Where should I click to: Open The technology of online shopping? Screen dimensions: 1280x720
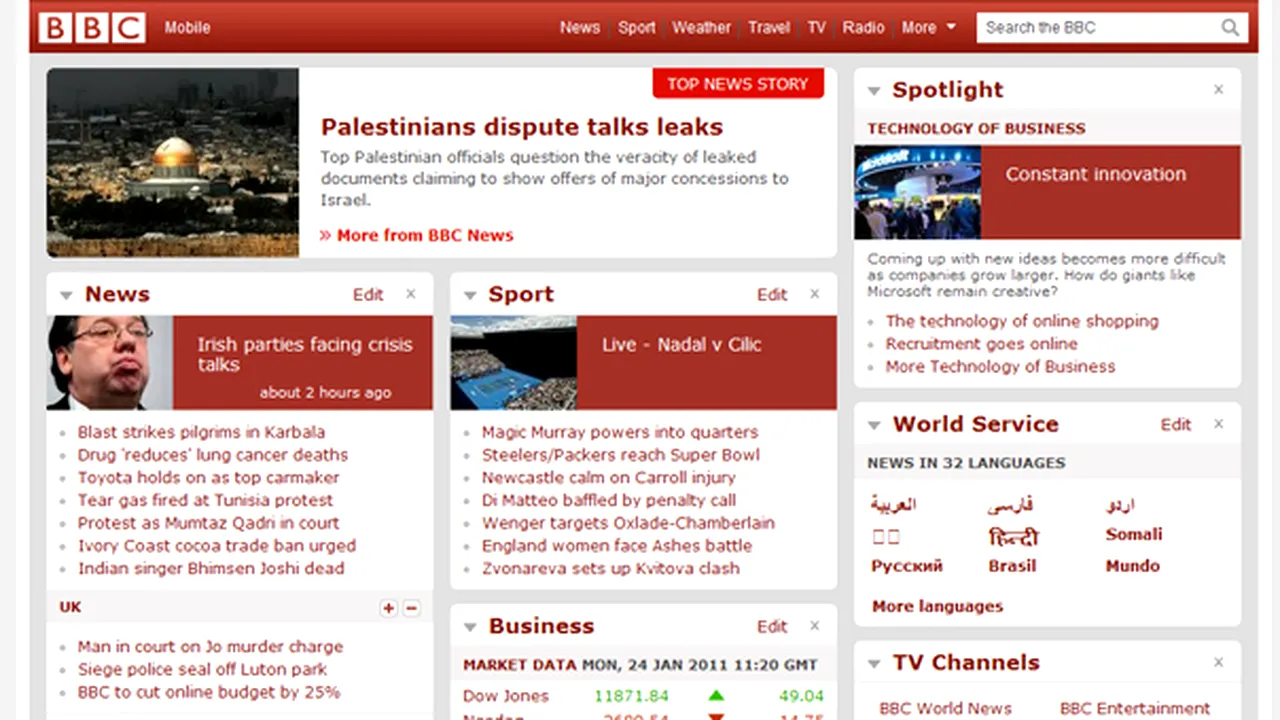[1022, 321]
